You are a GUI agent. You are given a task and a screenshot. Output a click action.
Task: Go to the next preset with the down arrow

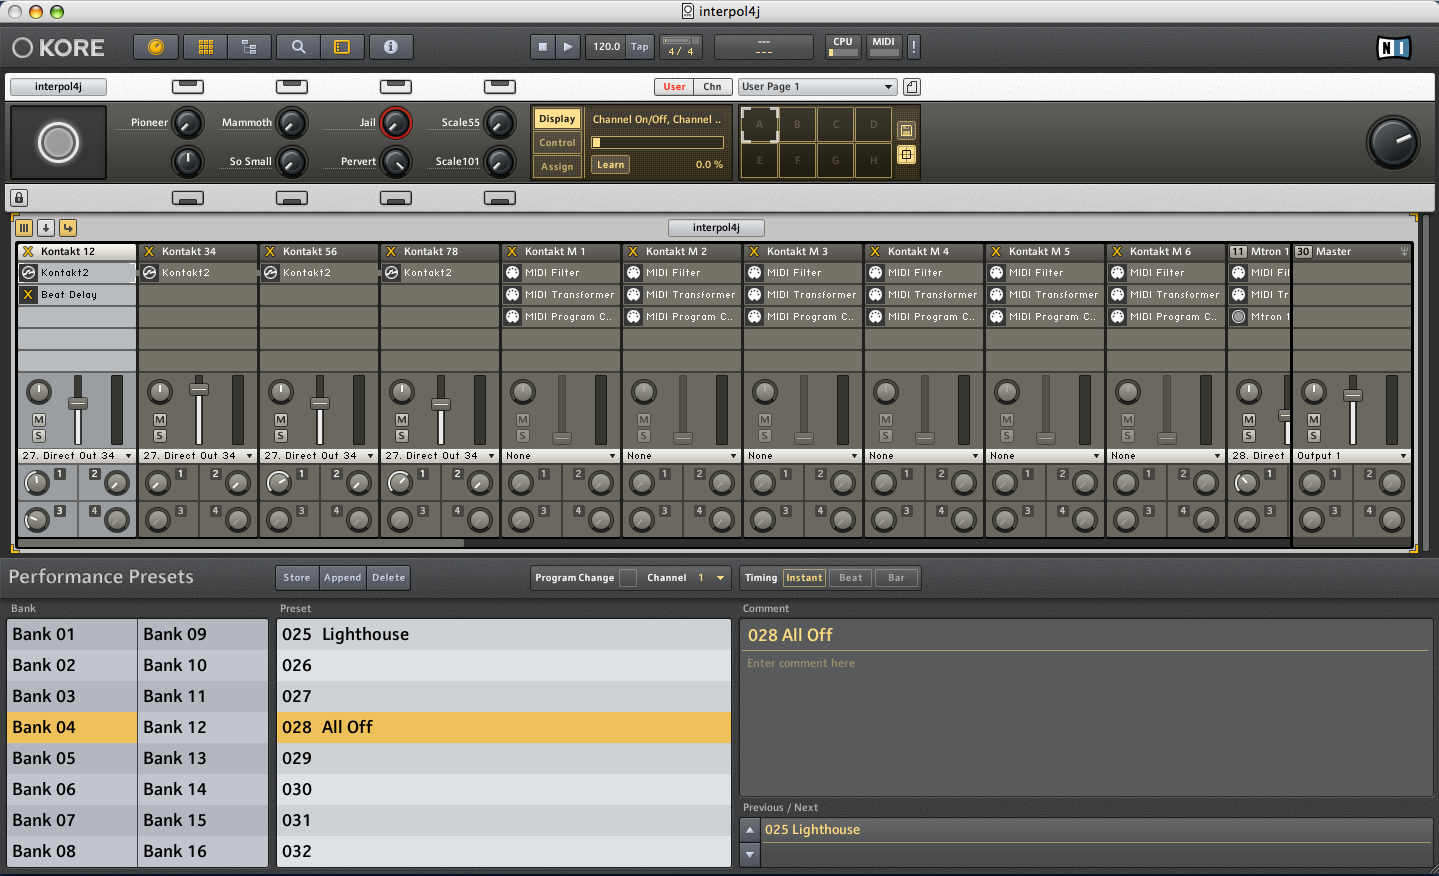[750, 855]
